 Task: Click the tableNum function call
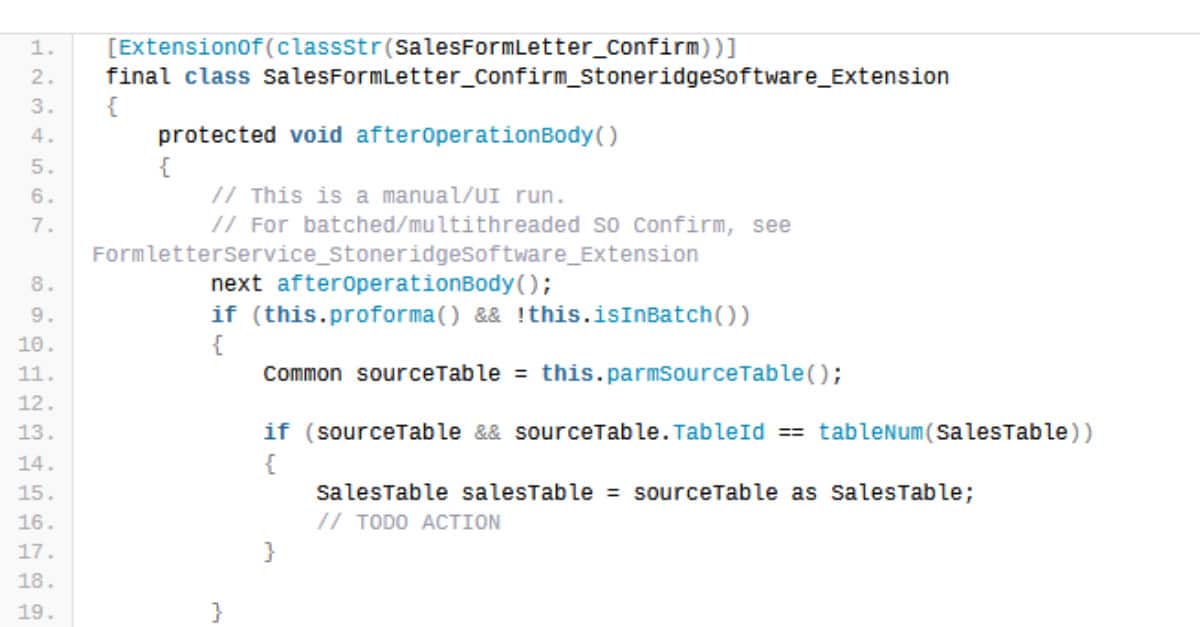864,433
